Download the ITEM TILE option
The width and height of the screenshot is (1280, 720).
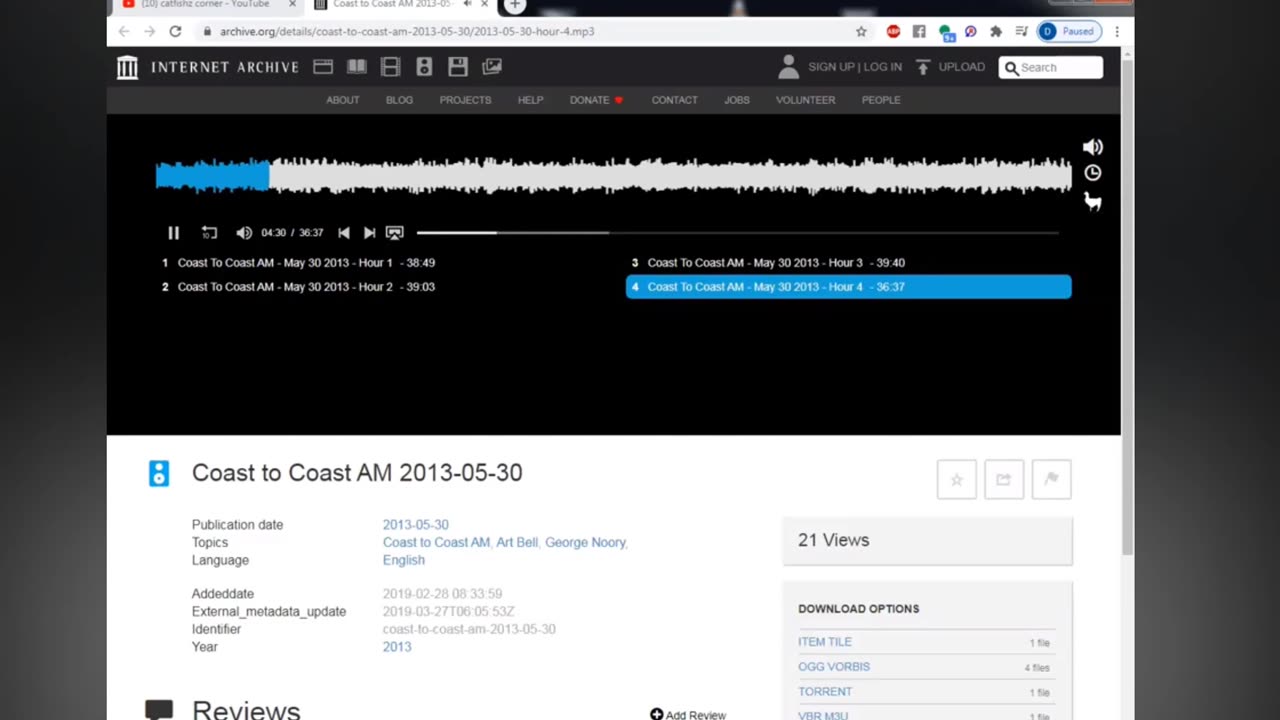(x=825, y=642)
